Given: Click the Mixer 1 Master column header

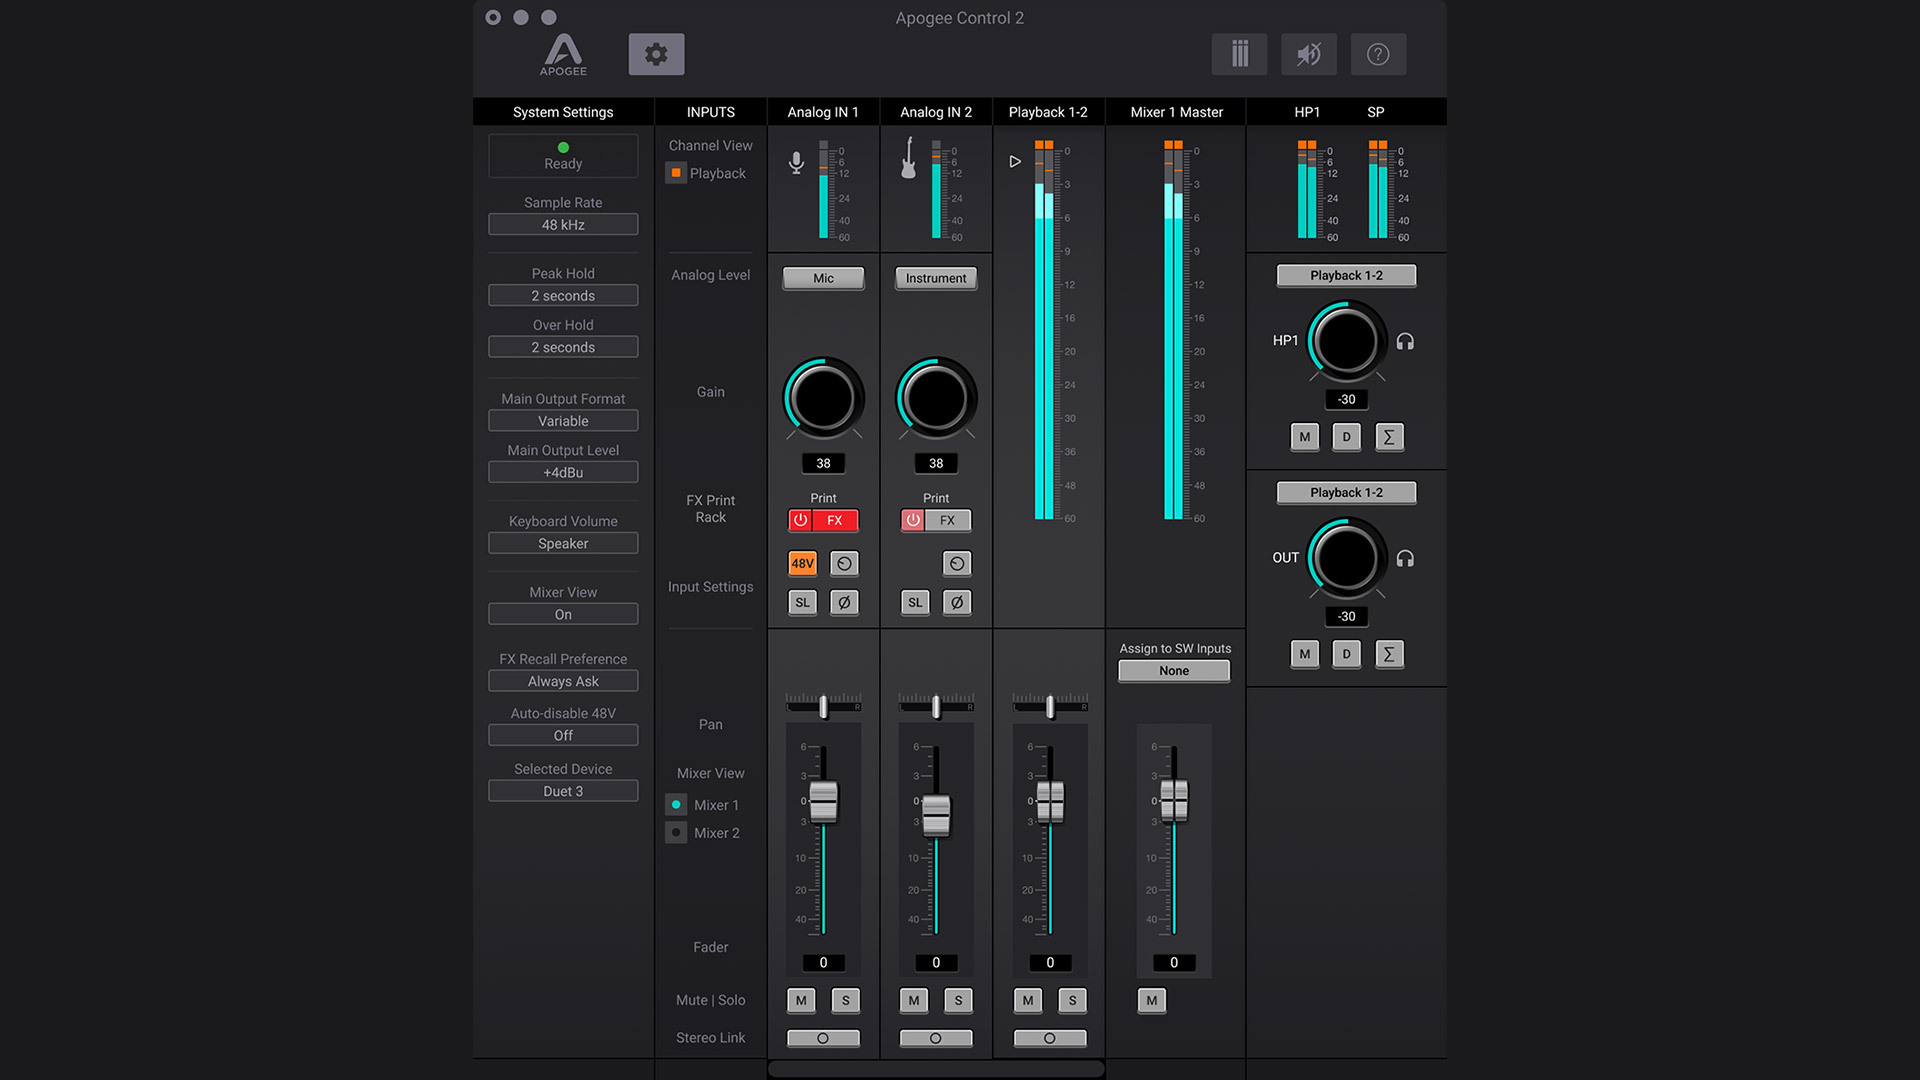Looking at the screenshot, I should point(1176,112).
